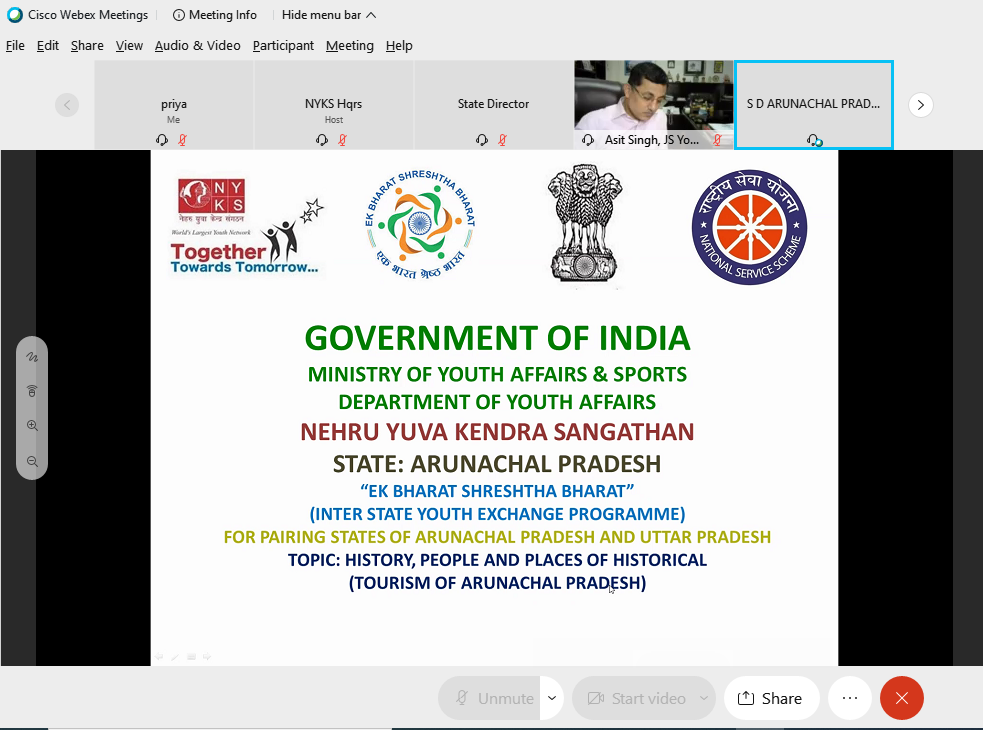Click the Meeting Info button
This screenshot has height=730, width=983.
pos(214,15)
